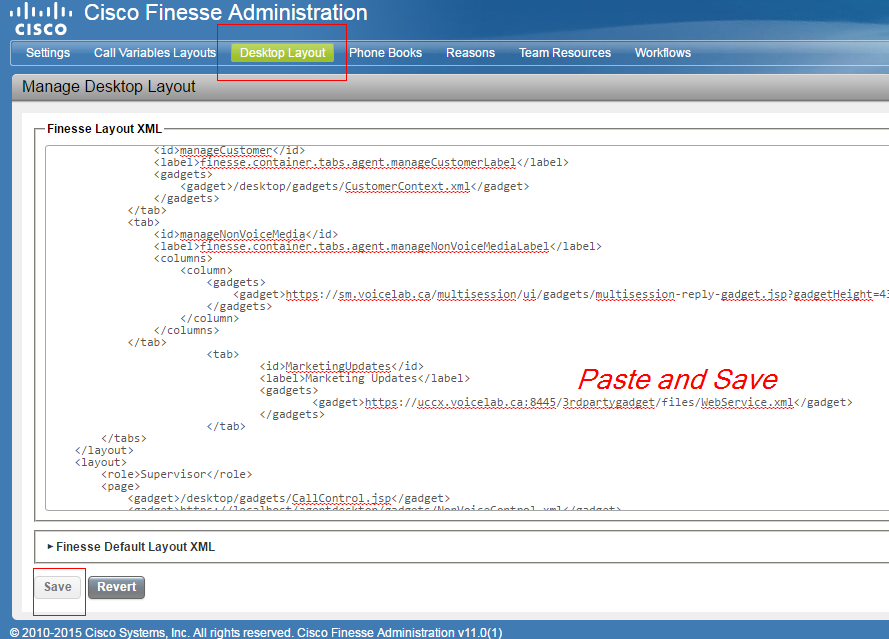Screen dimensions: 889x639
Task: Click the CustomerContext.xml gadget line
Action: pos(354,187)
